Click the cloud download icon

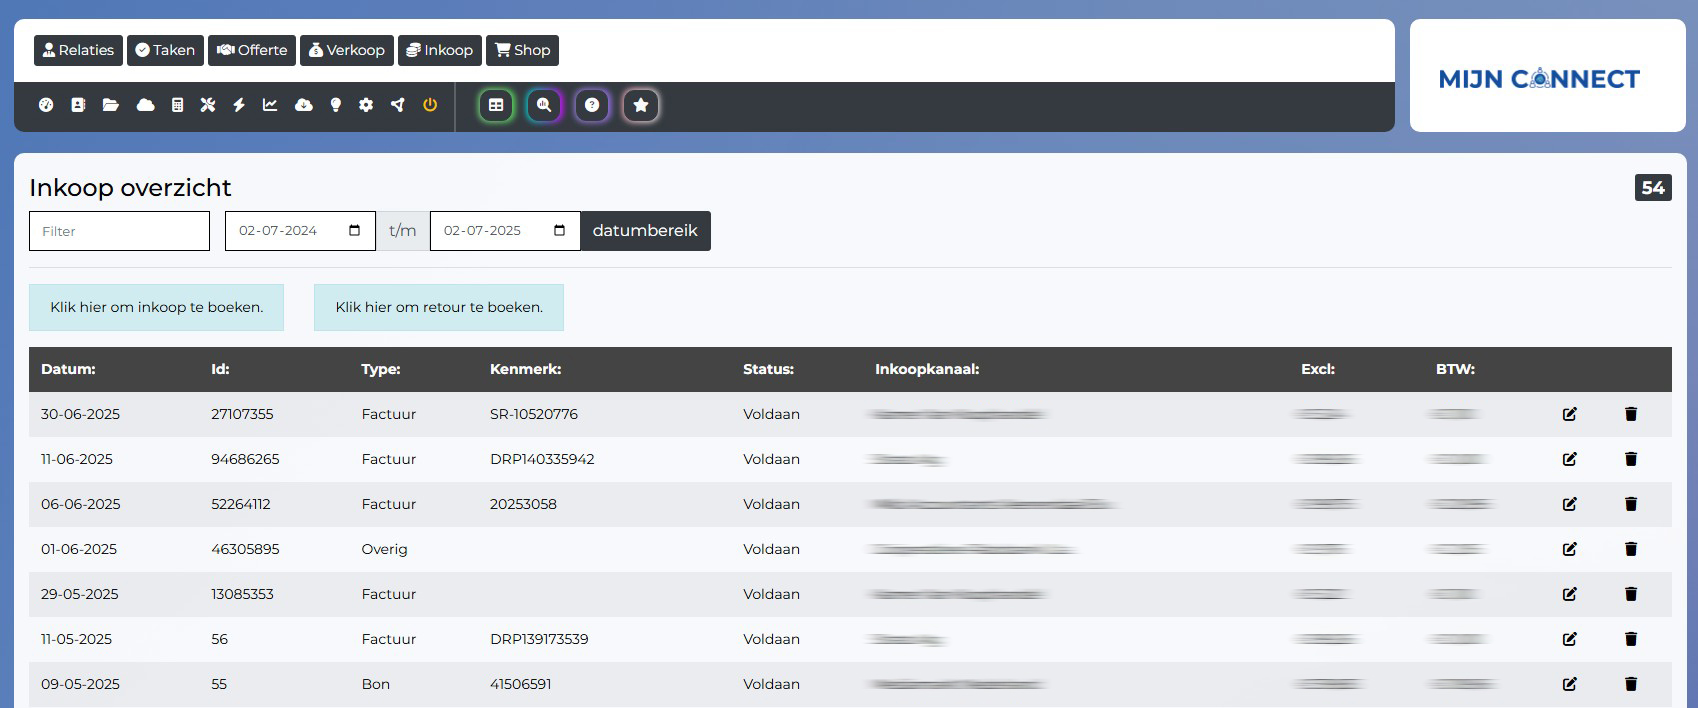click(303, 105)
